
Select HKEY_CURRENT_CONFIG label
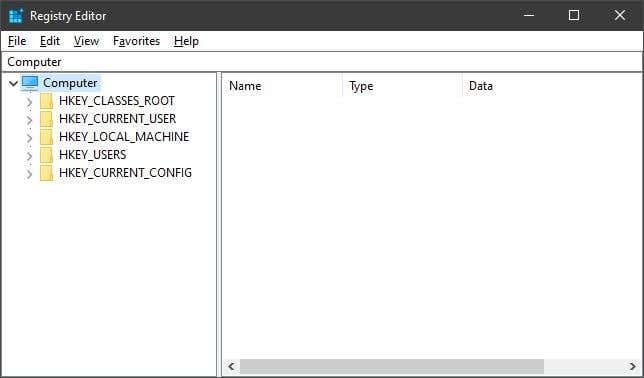(x=125, y=173)
